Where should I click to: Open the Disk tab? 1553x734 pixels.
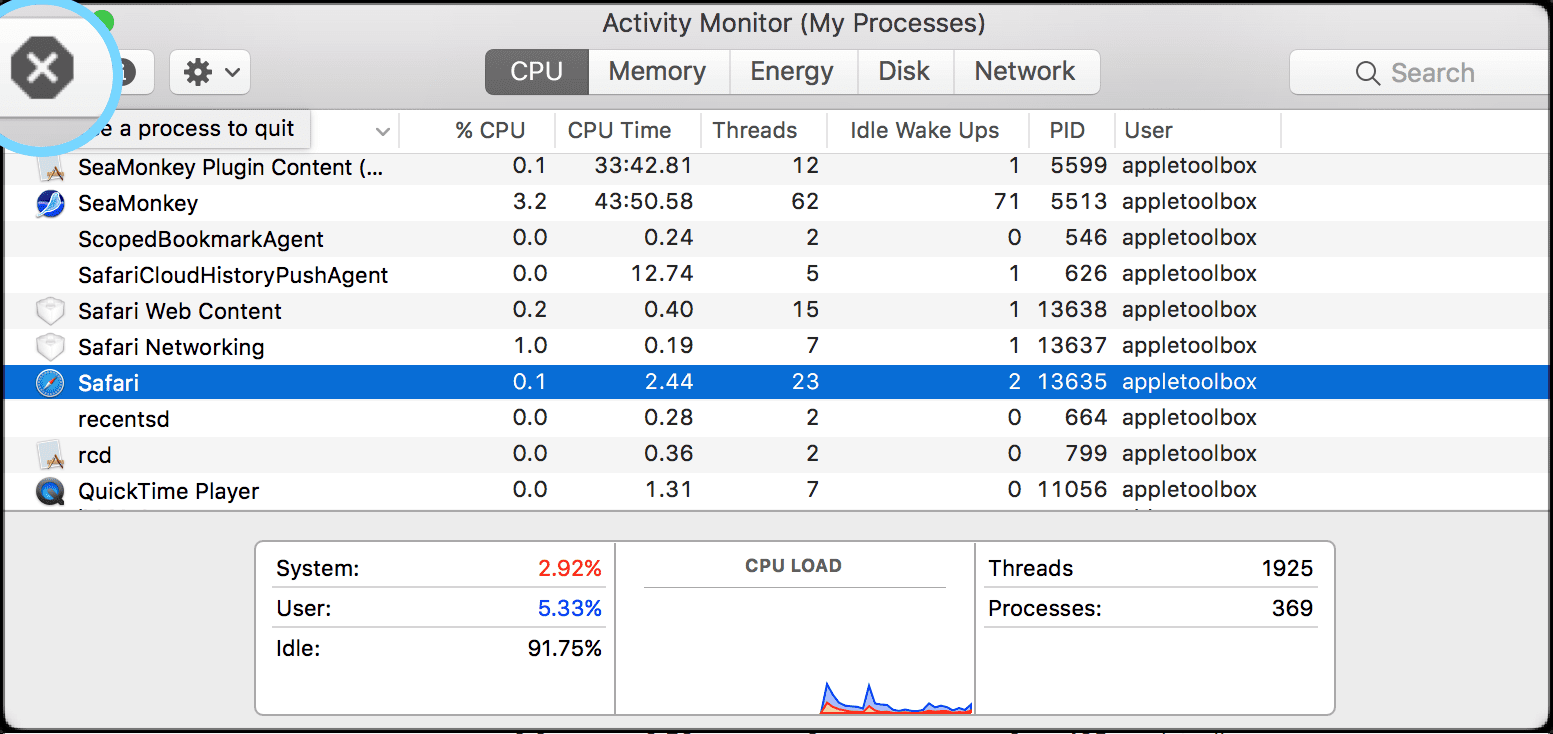[x=903, y=72]
